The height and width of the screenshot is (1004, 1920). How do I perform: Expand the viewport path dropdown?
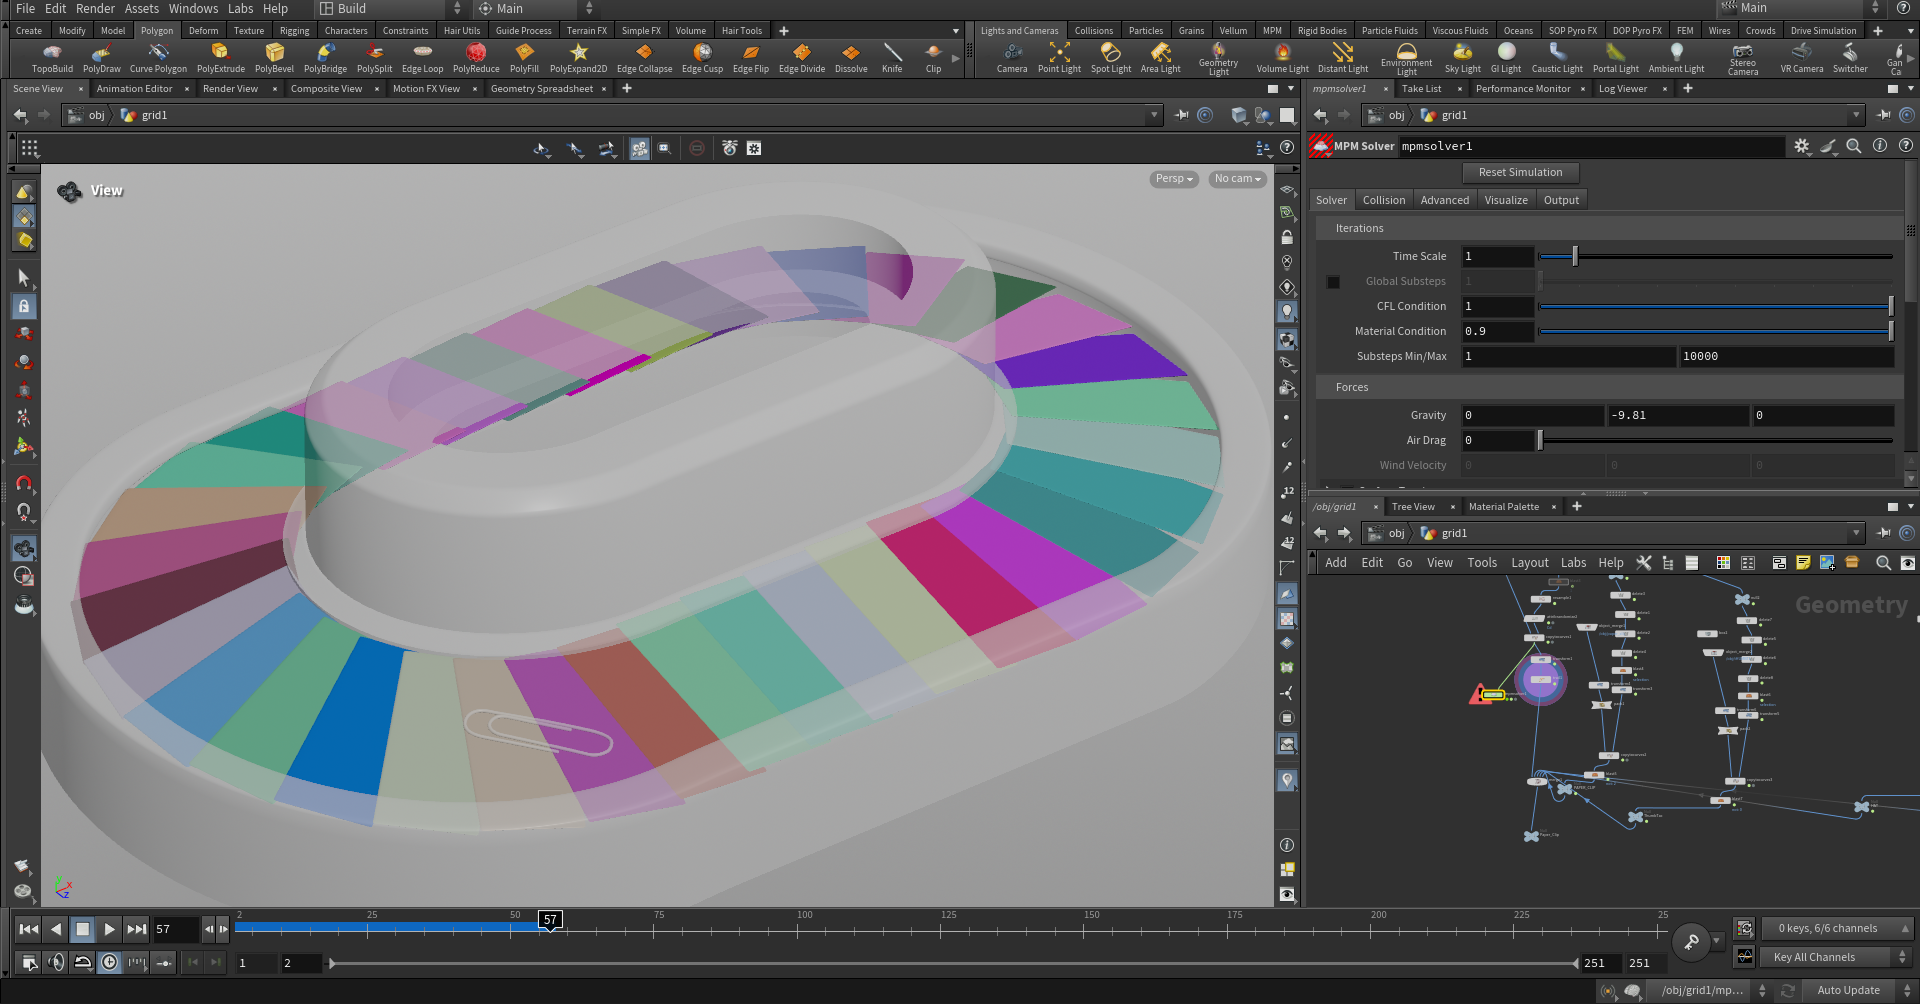(1154, 115)
